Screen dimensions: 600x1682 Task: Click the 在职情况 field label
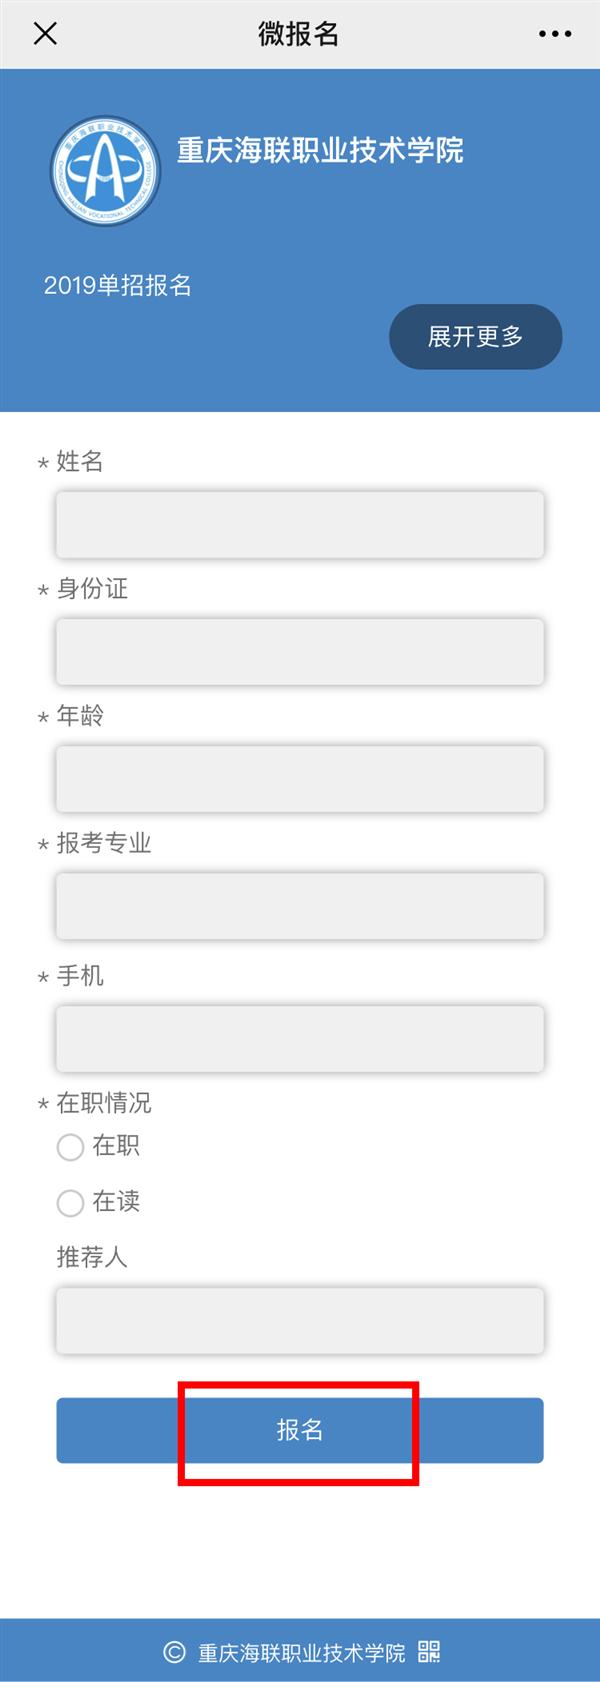click(104, 1103)
